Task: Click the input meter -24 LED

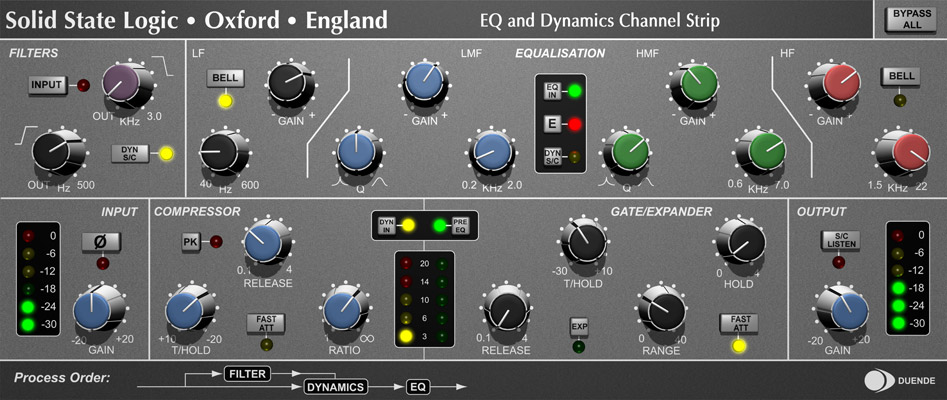Action: coord(29,308)
